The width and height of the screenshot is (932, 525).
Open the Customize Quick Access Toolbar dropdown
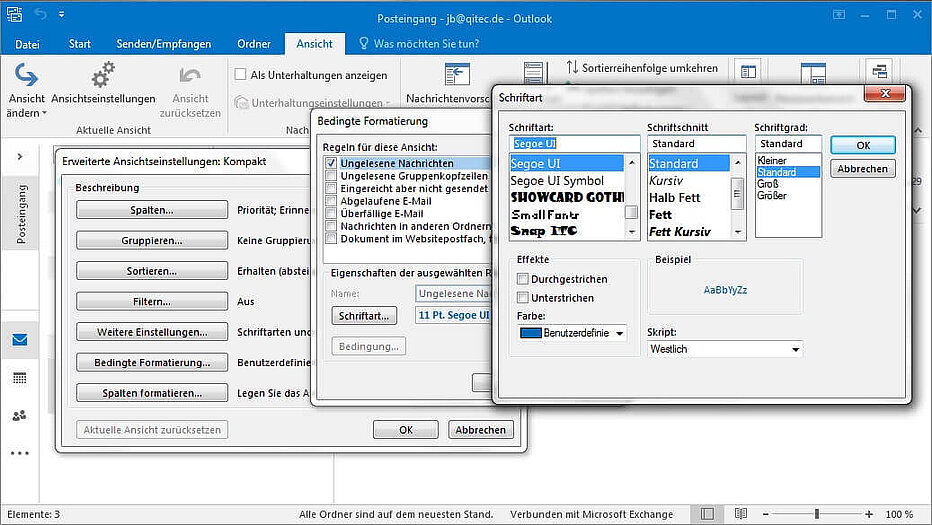61,14
